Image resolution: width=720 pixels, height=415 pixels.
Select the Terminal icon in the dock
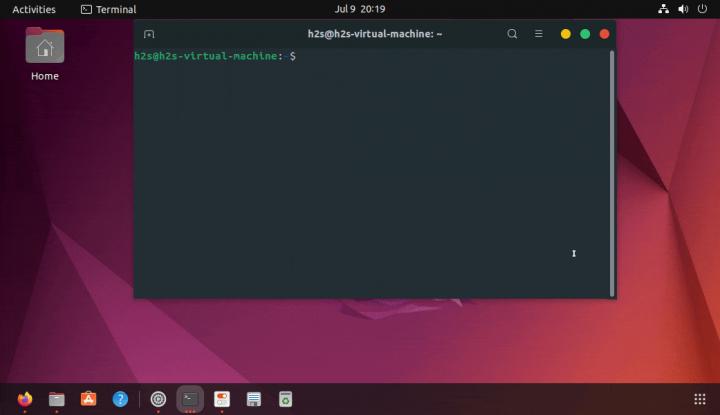(190, 399)
